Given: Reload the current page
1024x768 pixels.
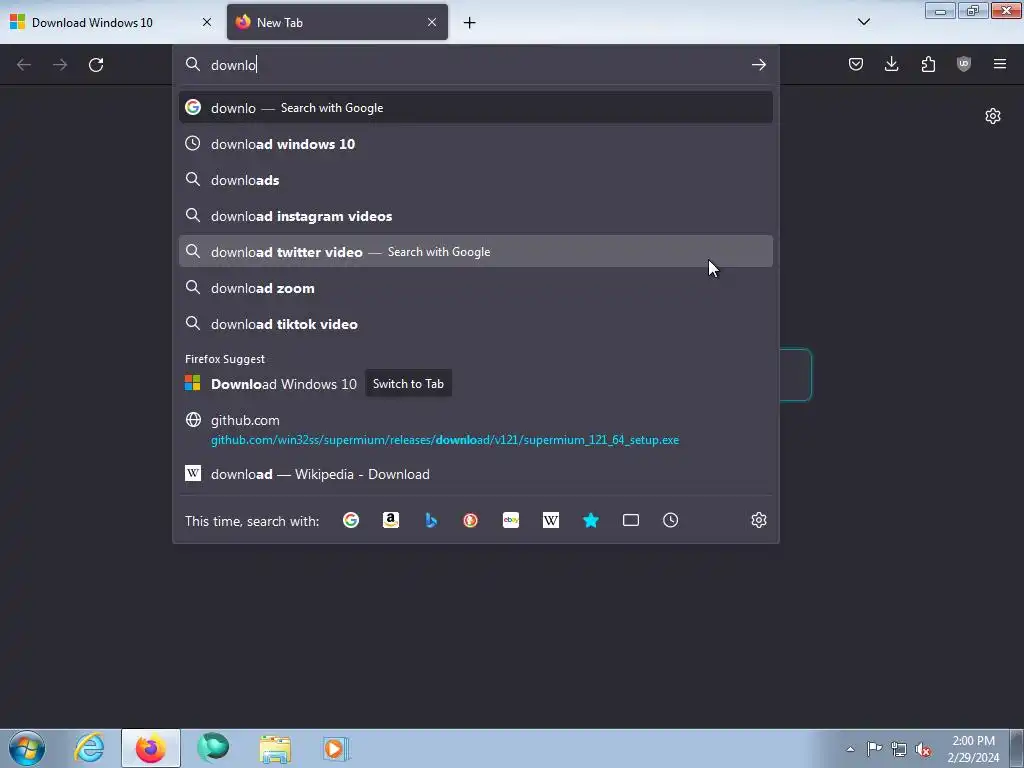Looking at the screenshot, I should point(96,65).
